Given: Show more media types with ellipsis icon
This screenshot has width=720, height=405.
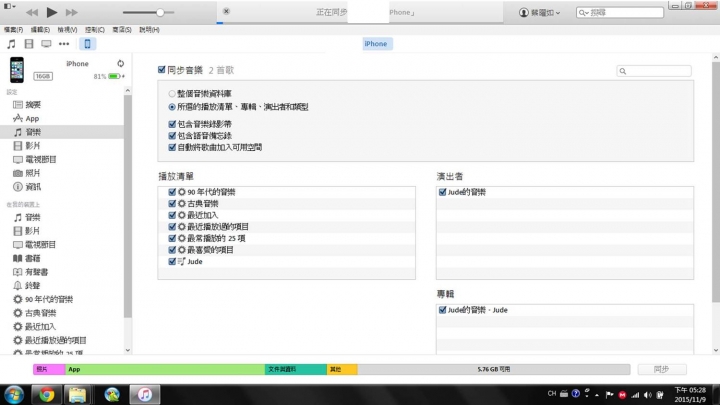Looking at the screenshot, I should pos(64,44).
